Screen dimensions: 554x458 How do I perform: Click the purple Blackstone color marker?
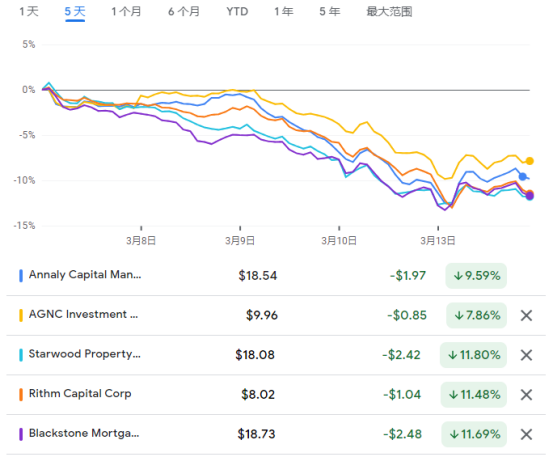coord(21,434)
